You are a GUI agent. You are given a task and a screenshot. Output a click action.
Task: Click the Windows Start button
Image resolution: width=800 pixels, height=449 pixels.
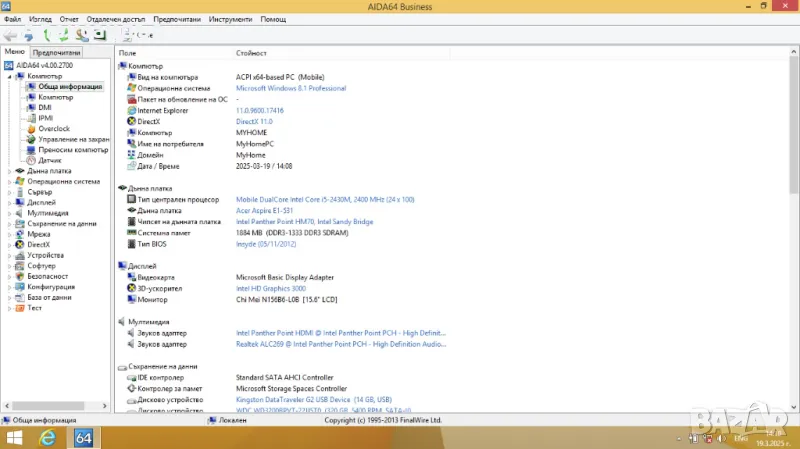(15, 438)
